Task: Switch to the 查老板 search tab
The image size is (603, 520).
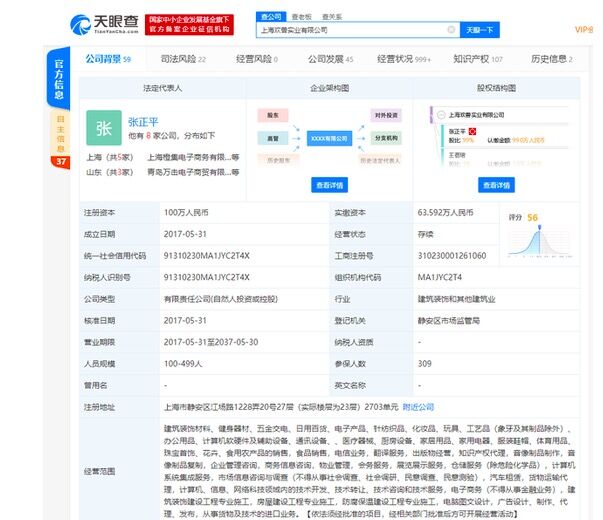Action: (300, 16)
